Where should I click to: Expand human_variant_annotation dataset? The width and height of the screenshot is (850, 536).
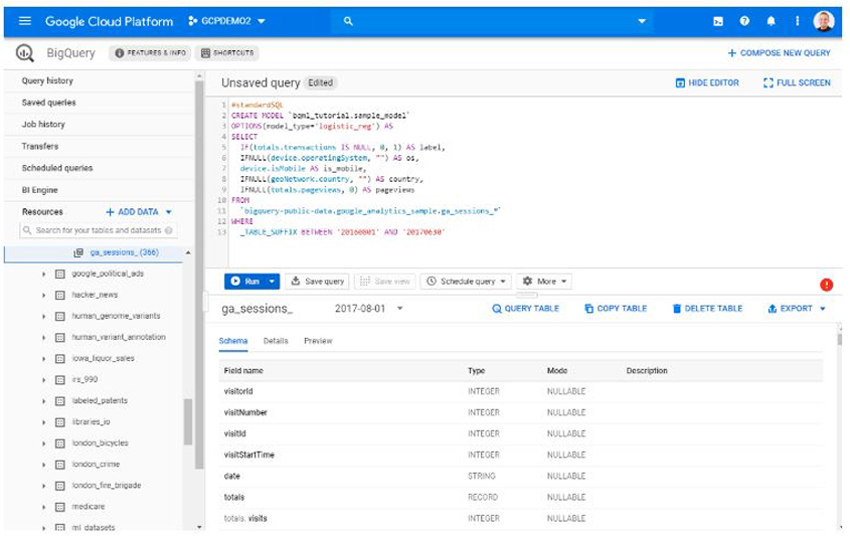[x=44, y=338]
